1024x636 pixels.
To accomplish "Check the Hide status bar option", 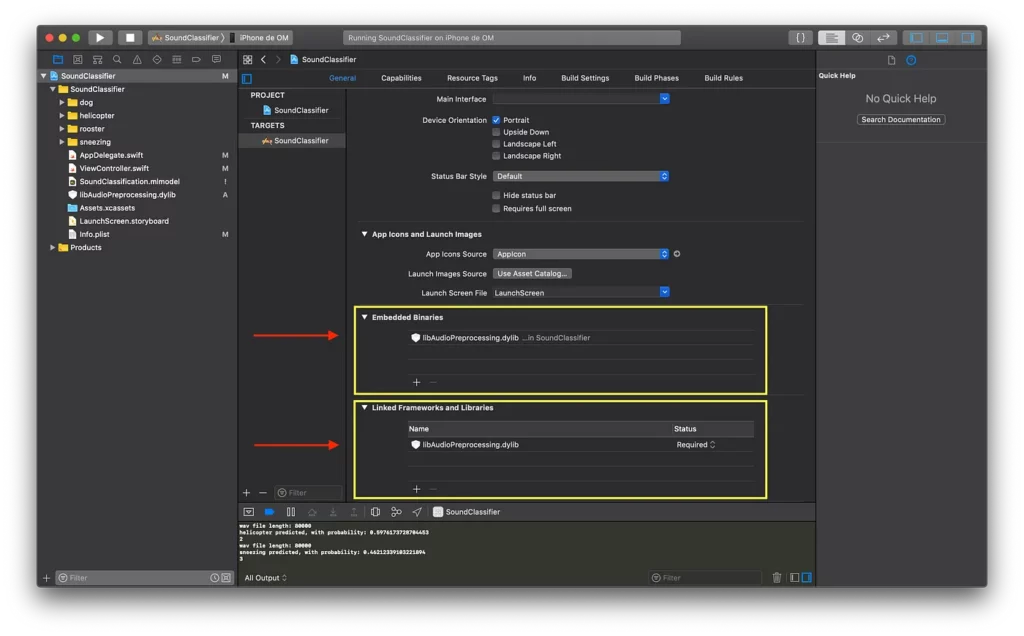I will (x=496, y=195).
